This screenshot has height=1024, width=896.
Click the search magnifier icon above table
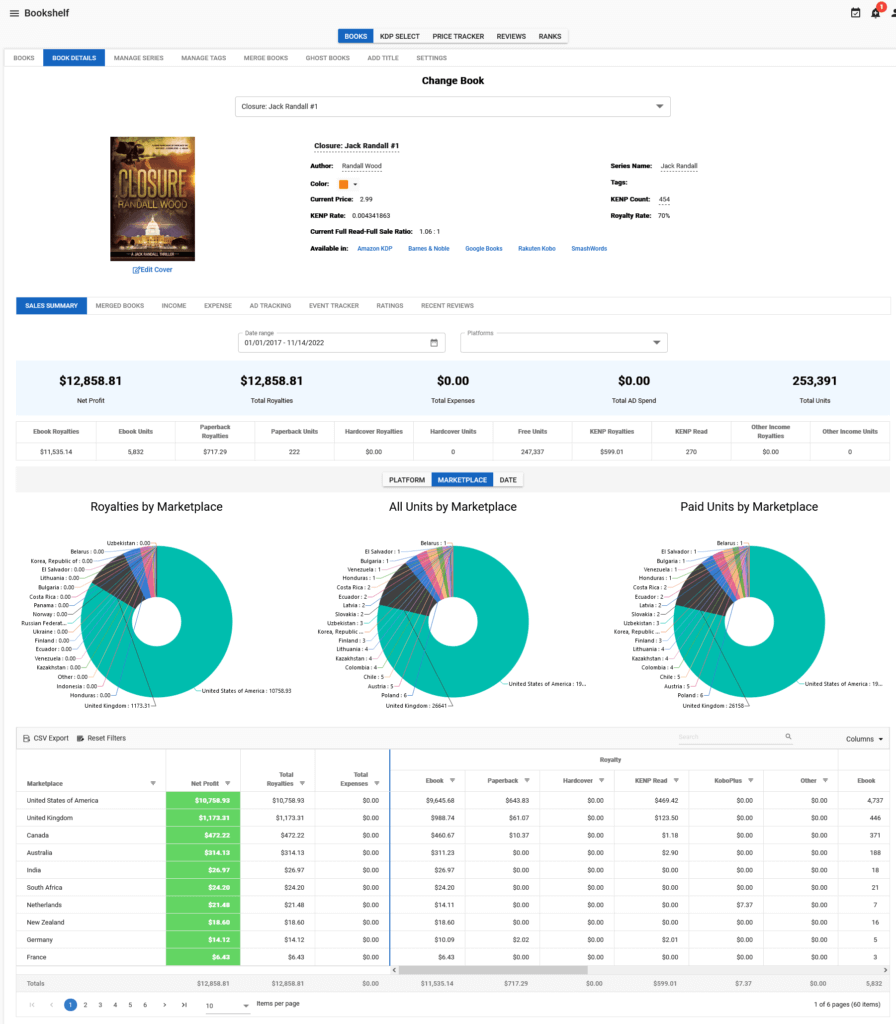coord(788,737)
